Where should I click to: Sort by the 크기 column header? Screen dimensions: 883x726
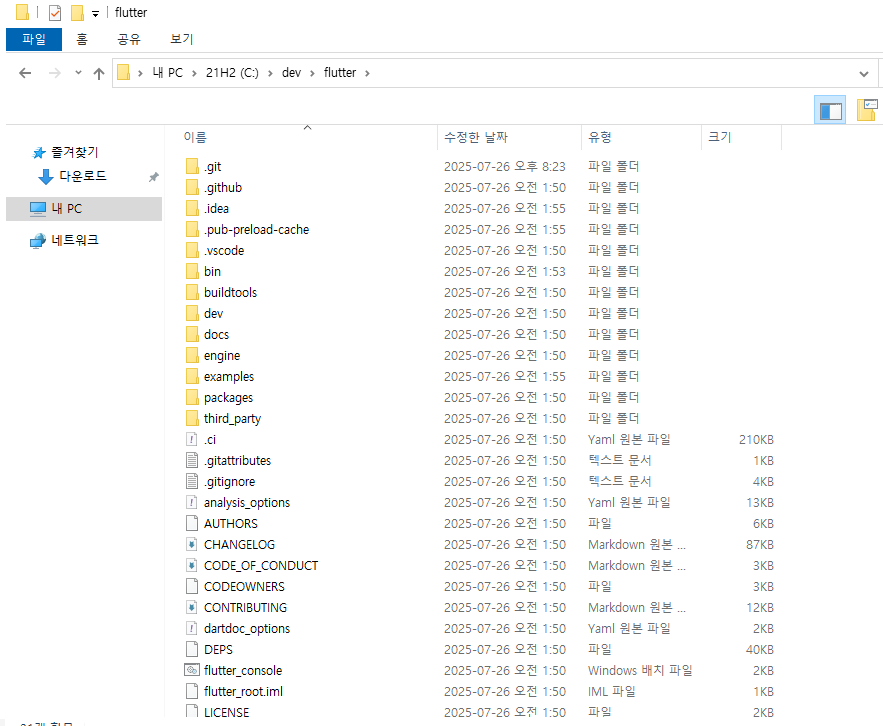pyautogui.click(x=742, y=137)
